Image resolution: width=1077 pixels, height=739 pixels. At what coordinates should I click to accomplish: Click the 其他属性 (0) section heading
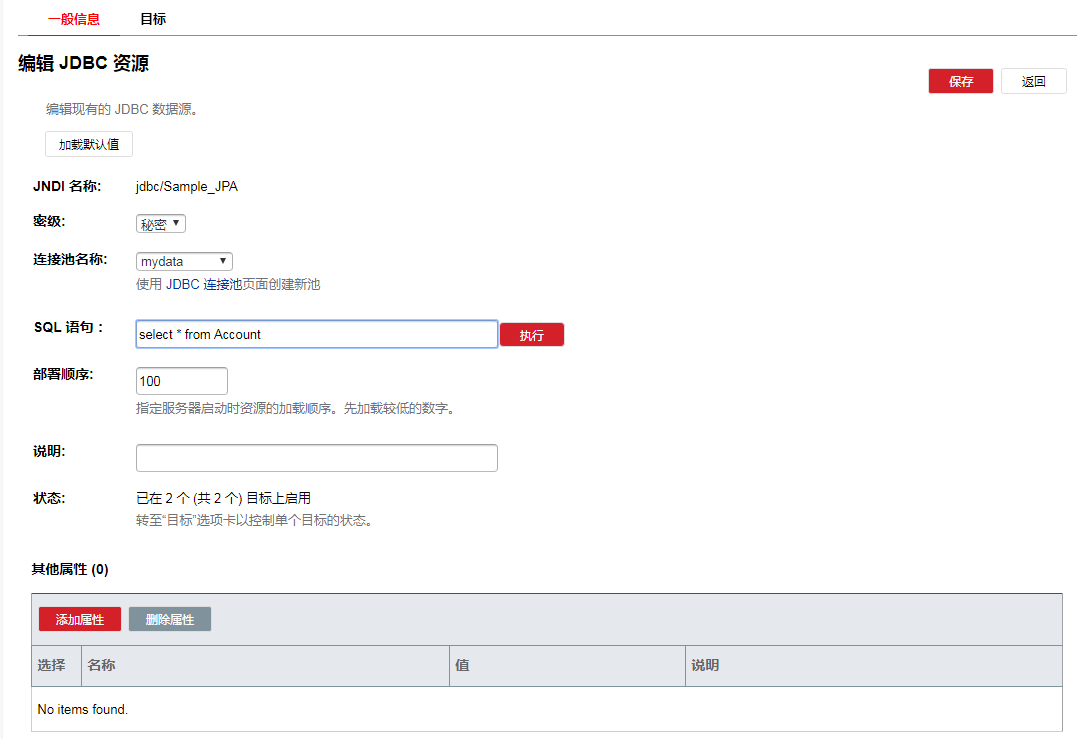coord(70,569)
